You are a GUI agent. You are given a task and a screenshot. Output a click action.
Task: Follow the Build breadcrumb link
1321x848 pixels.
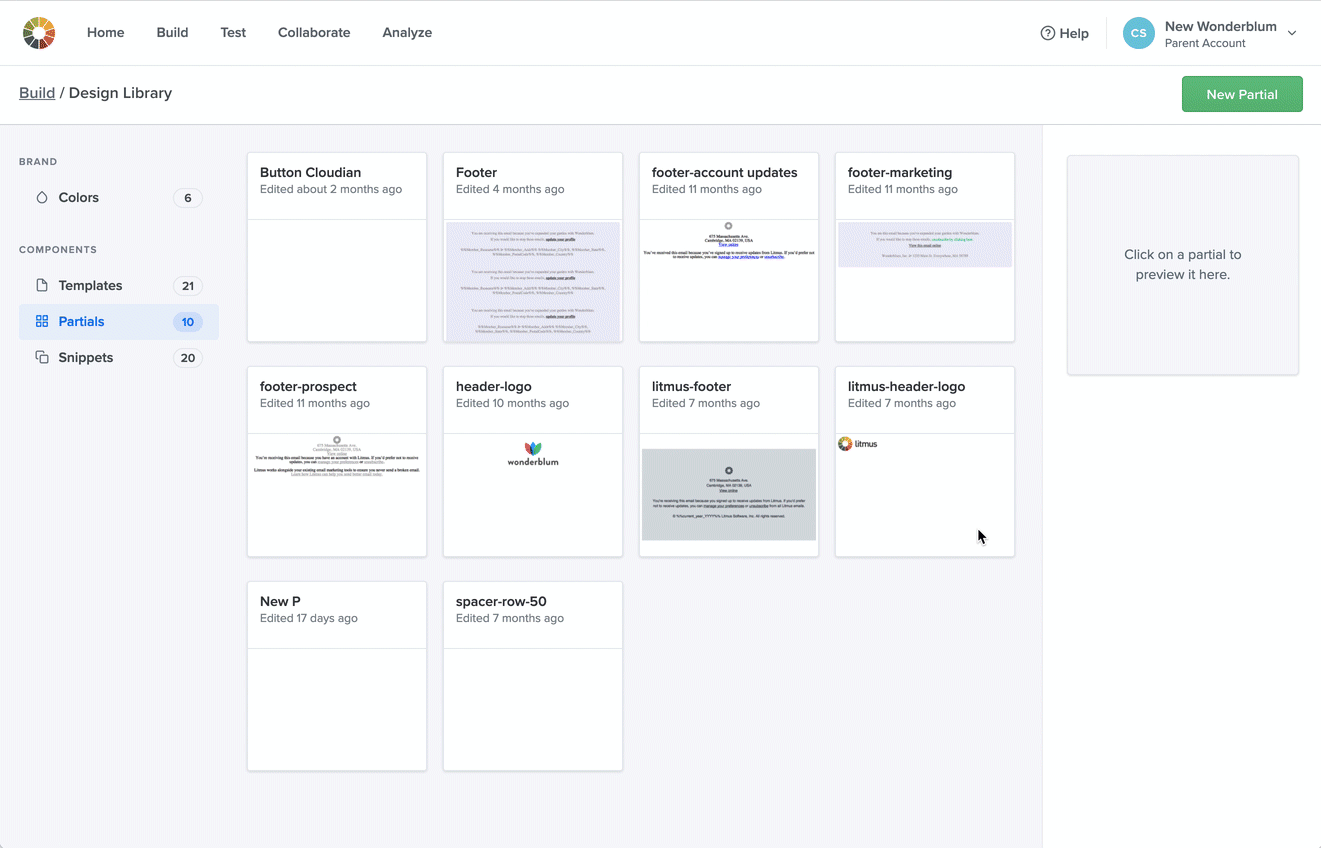point(37,93)
